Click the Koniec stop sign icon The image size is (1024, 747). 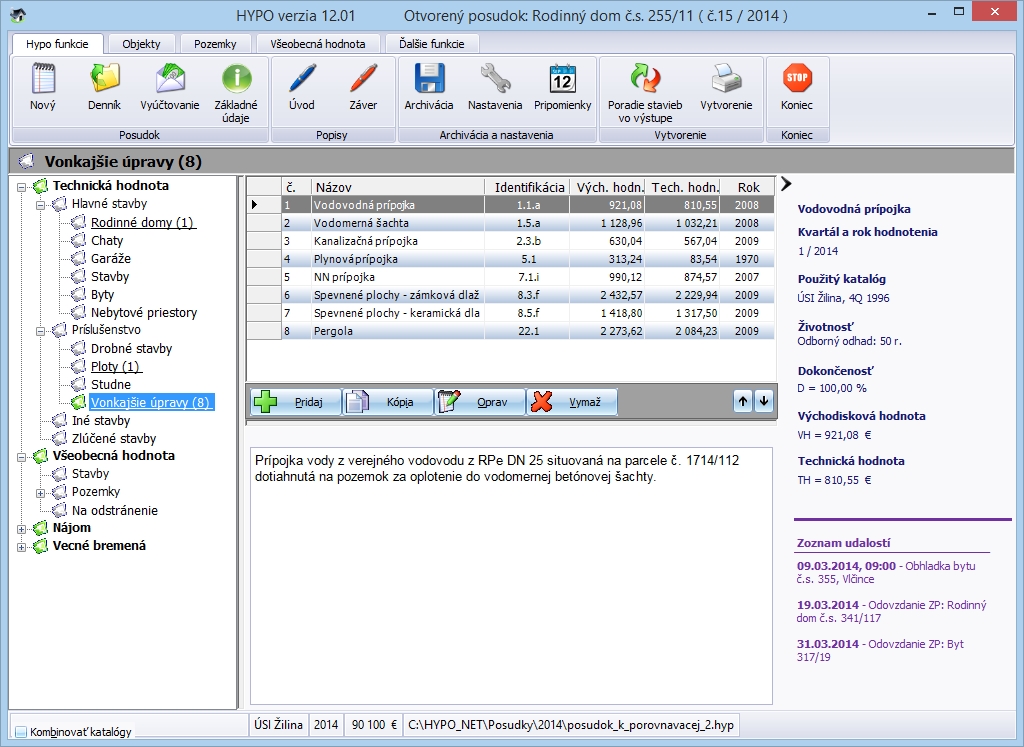(797, 79)
